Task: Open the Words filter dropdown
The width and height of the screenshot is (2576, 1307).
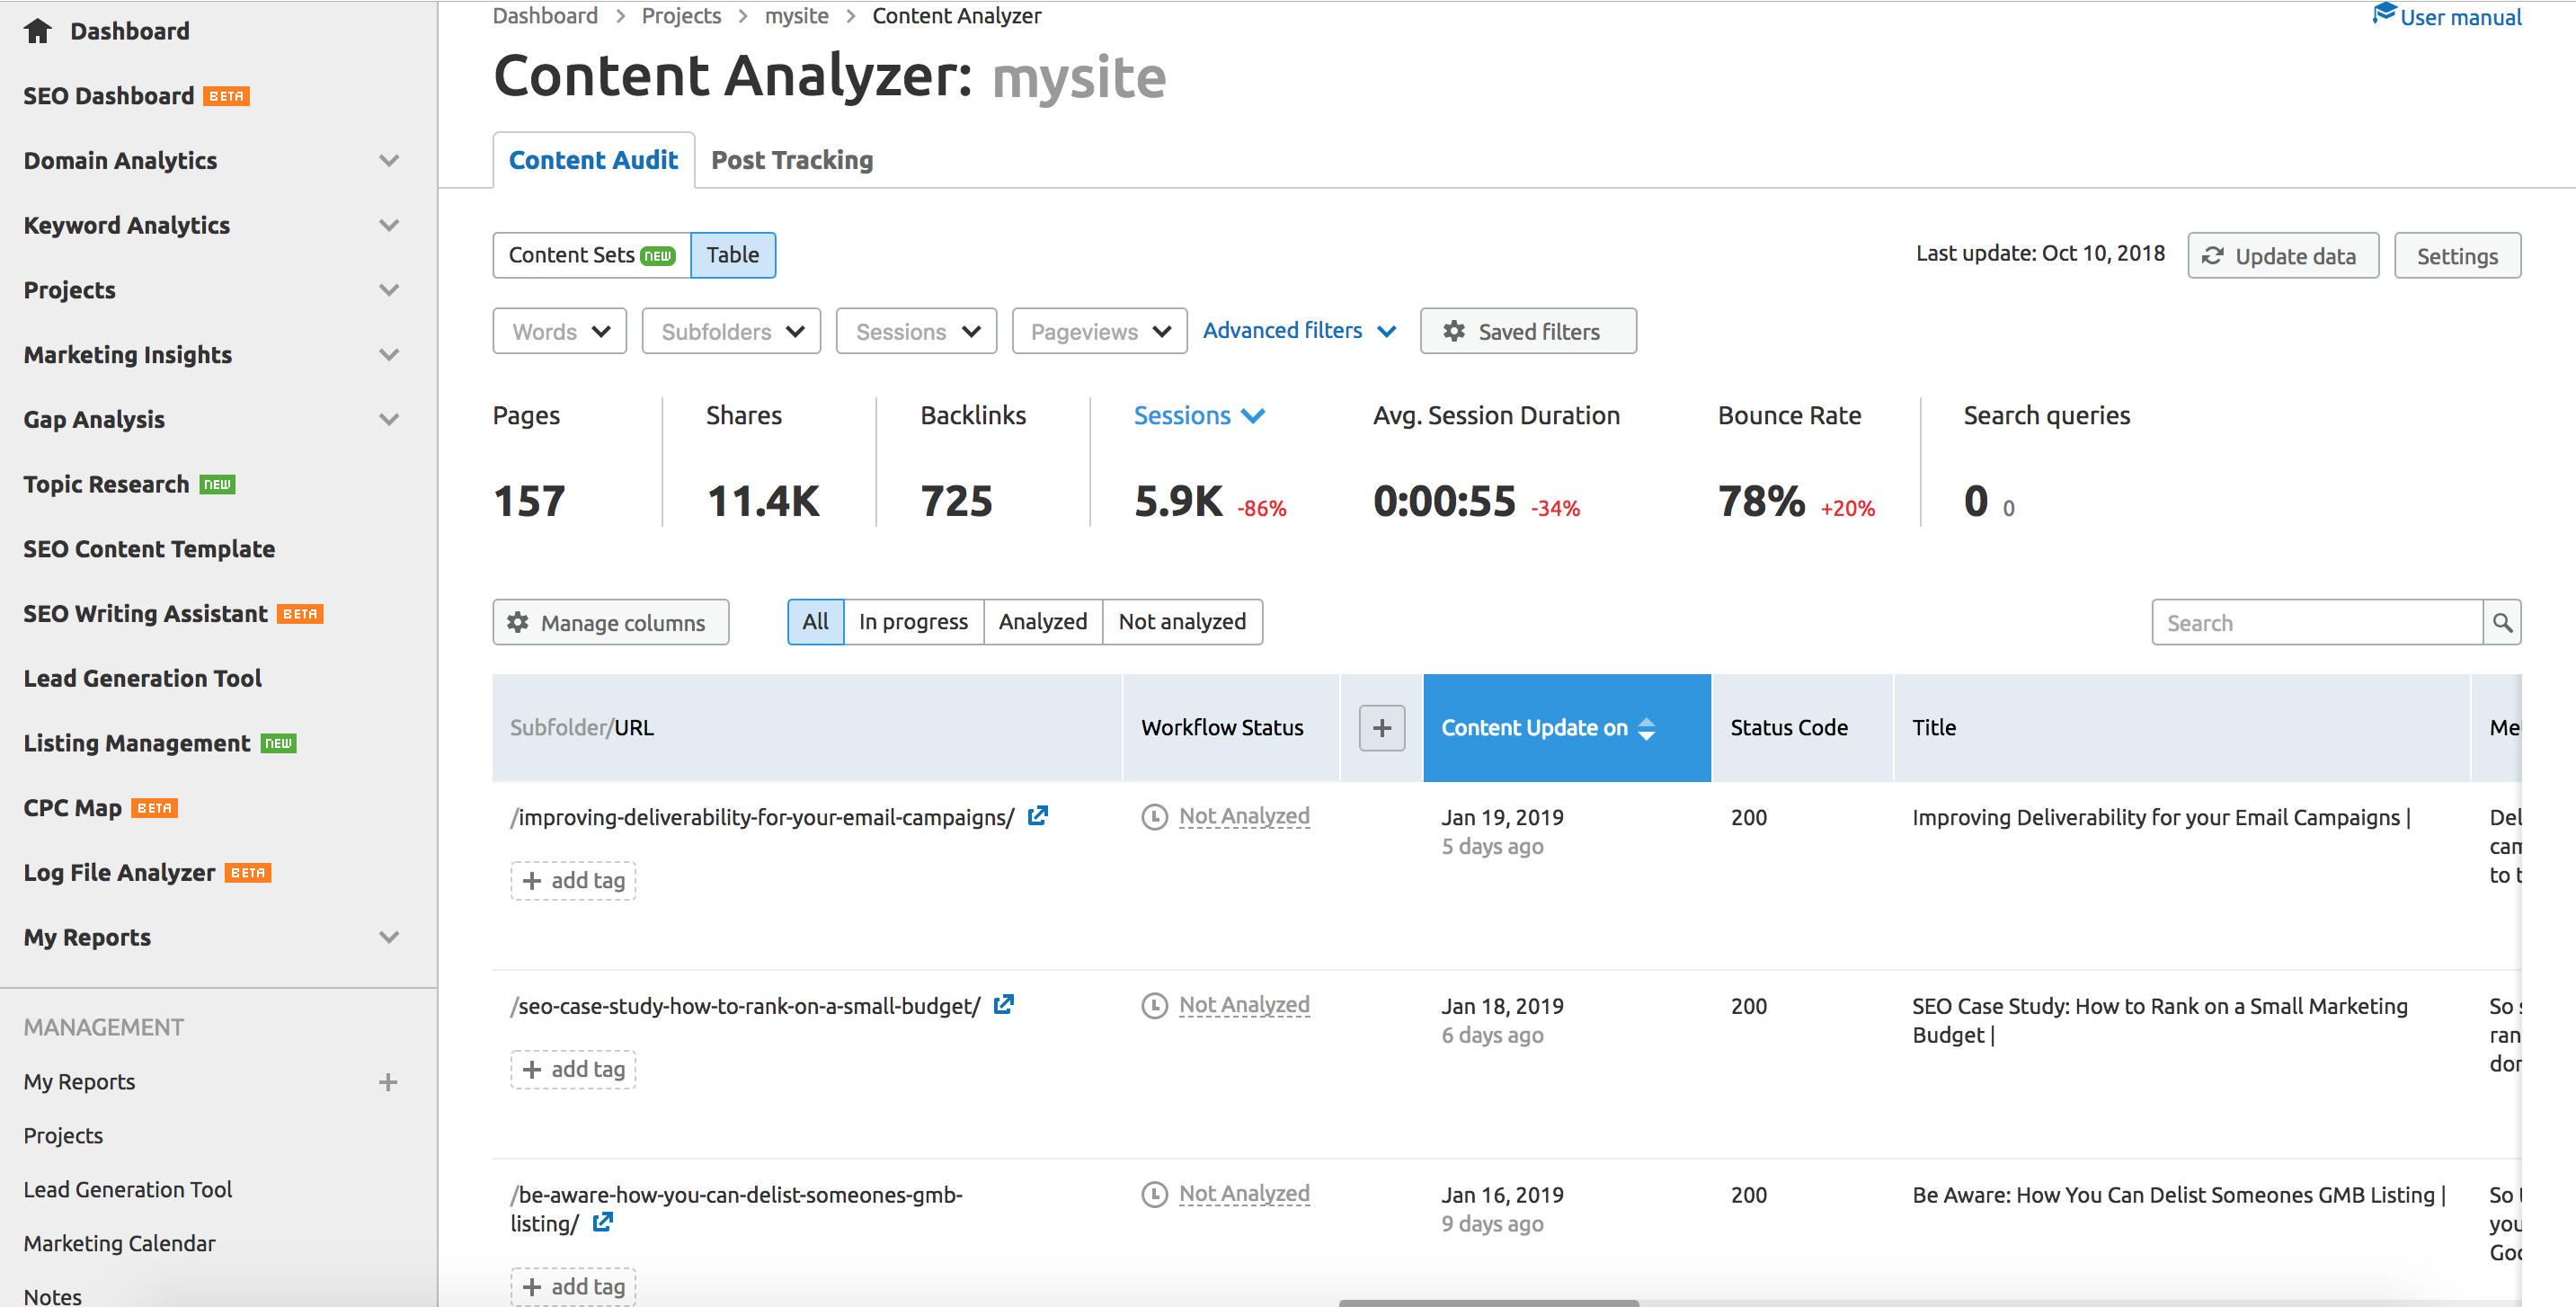Action: tap(559, 331)
